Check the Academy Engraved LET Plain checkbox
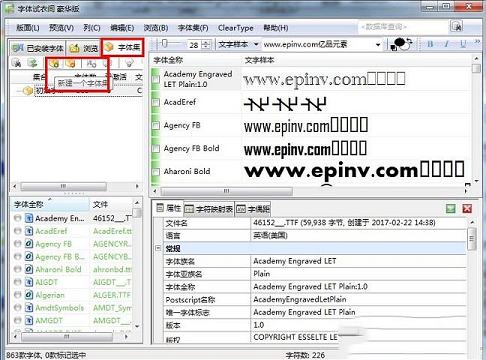The image size is (486, 360). (156, 79)
